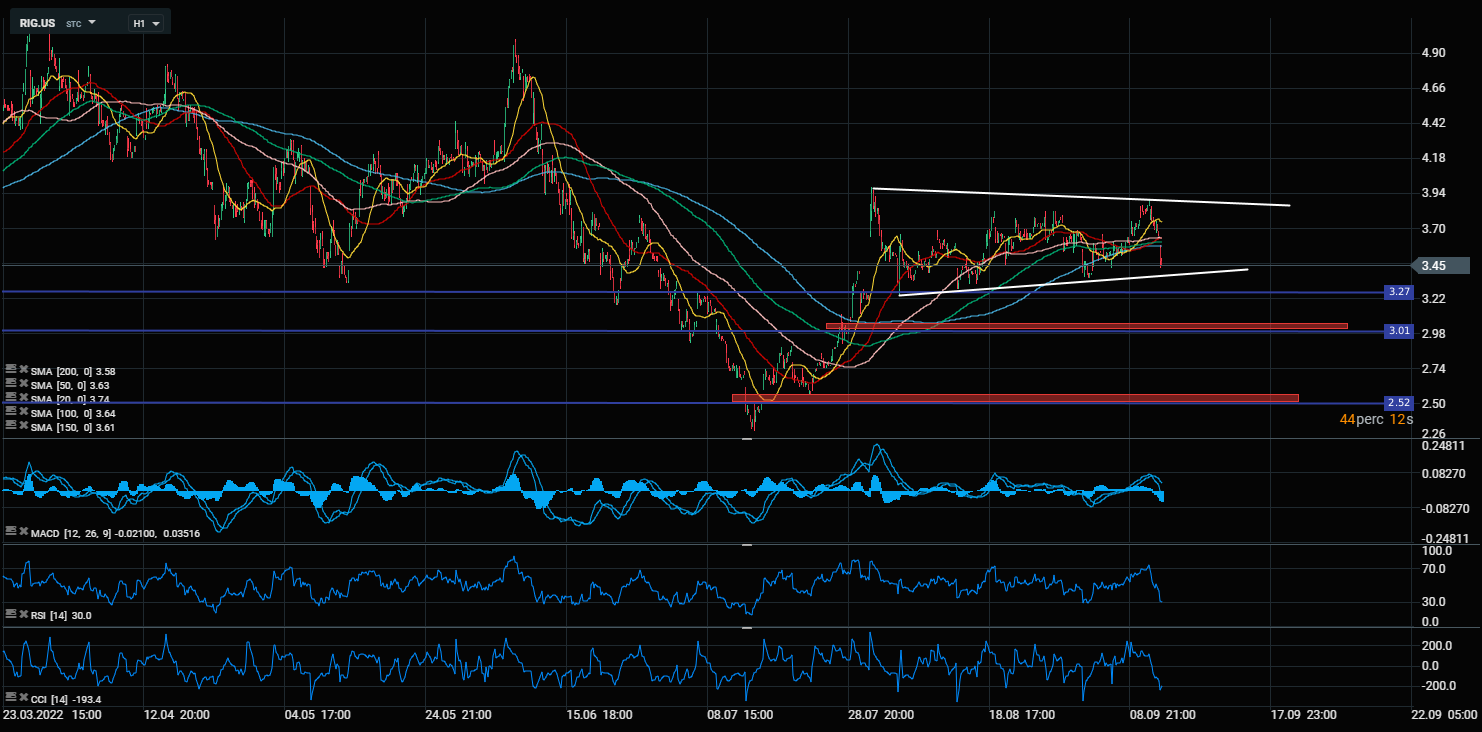Screen dimensions: 1482x732
Task: Remove the CCI indicator with X icon
Action: point(23,697)
